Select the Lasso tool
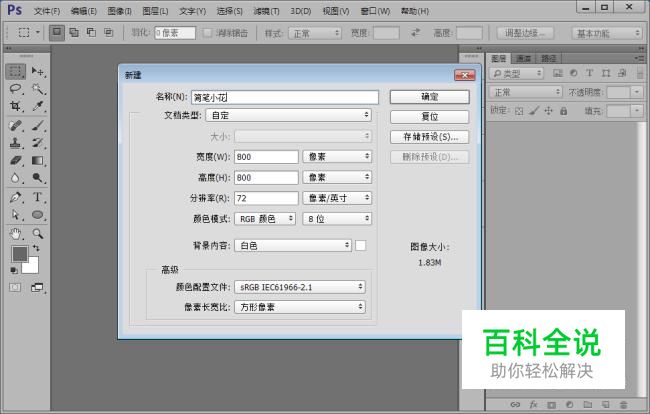Screen dimensions: 650x414 [x=16, y=89]
